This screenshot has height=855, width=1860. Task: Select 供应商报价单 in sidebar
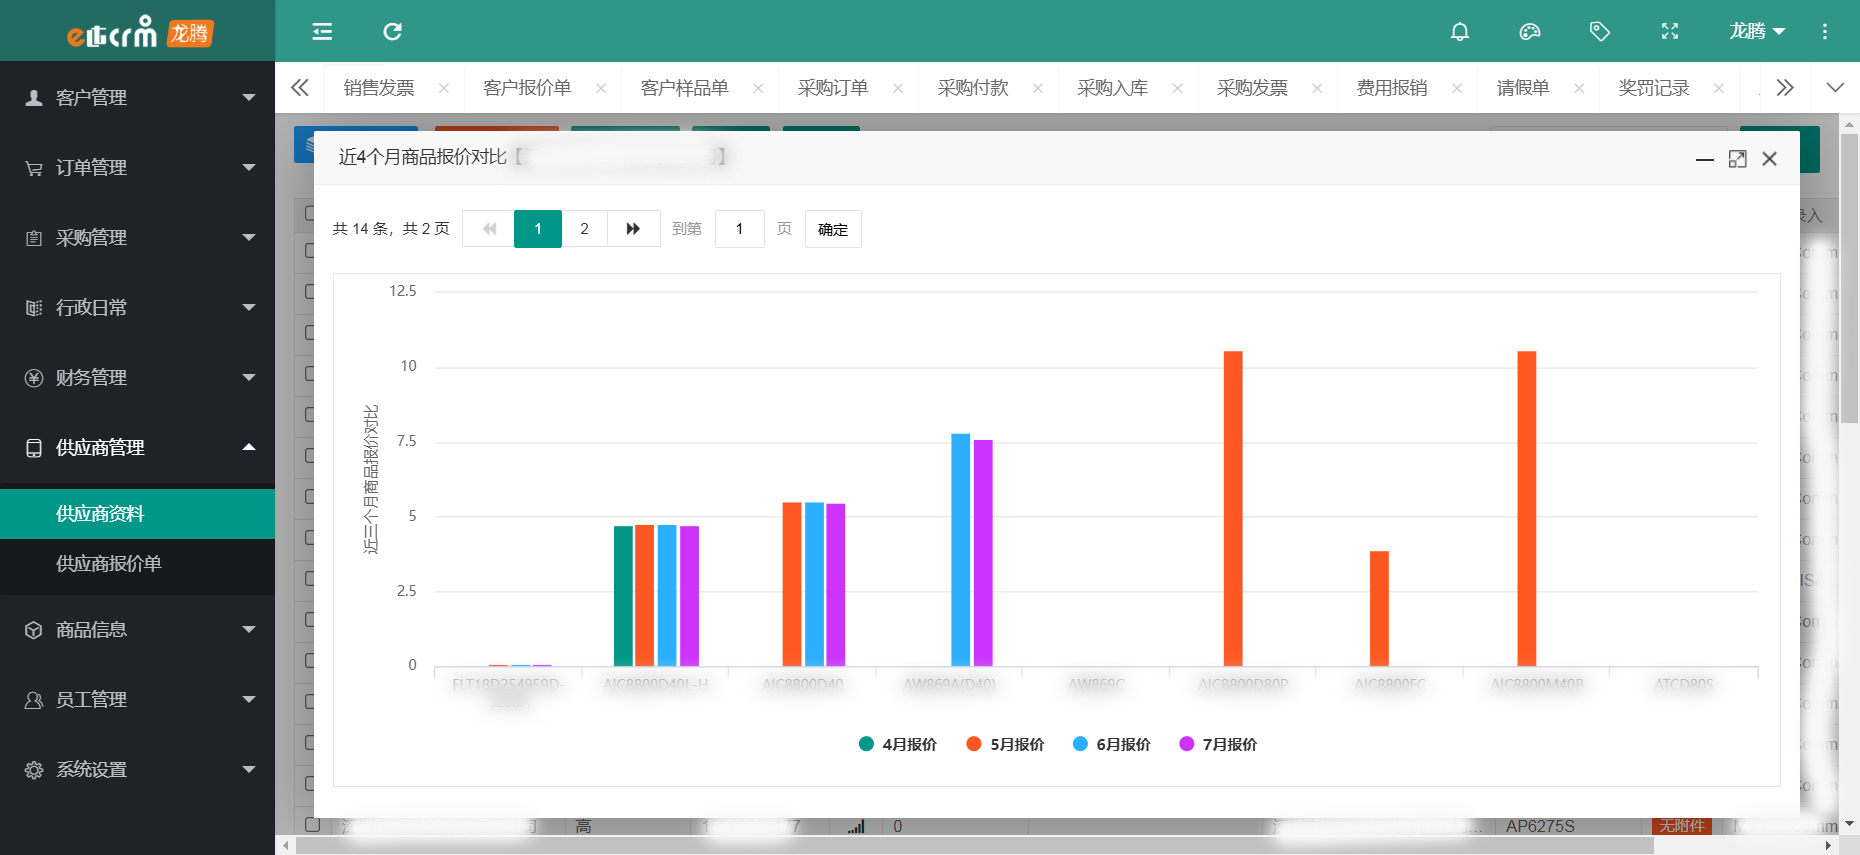pyautogui.click(x=108, y=564)
